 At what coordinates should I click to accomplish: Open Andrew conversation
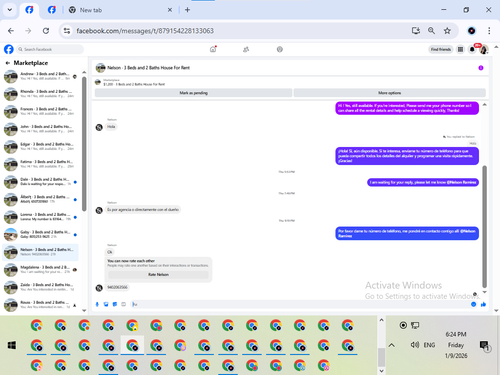click(x=40, y=76)
